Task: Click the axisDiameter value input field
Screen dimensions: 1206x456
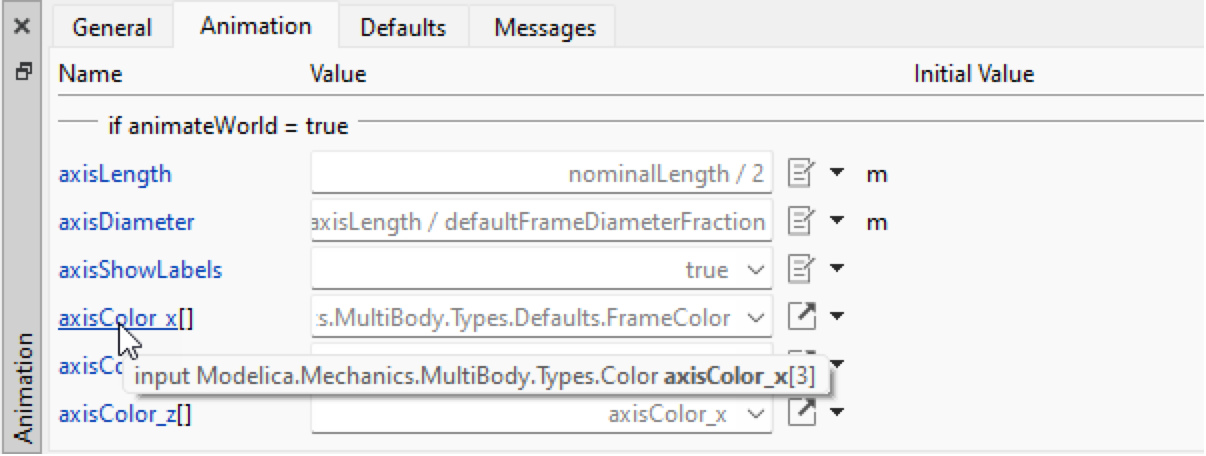Action: 541,222
